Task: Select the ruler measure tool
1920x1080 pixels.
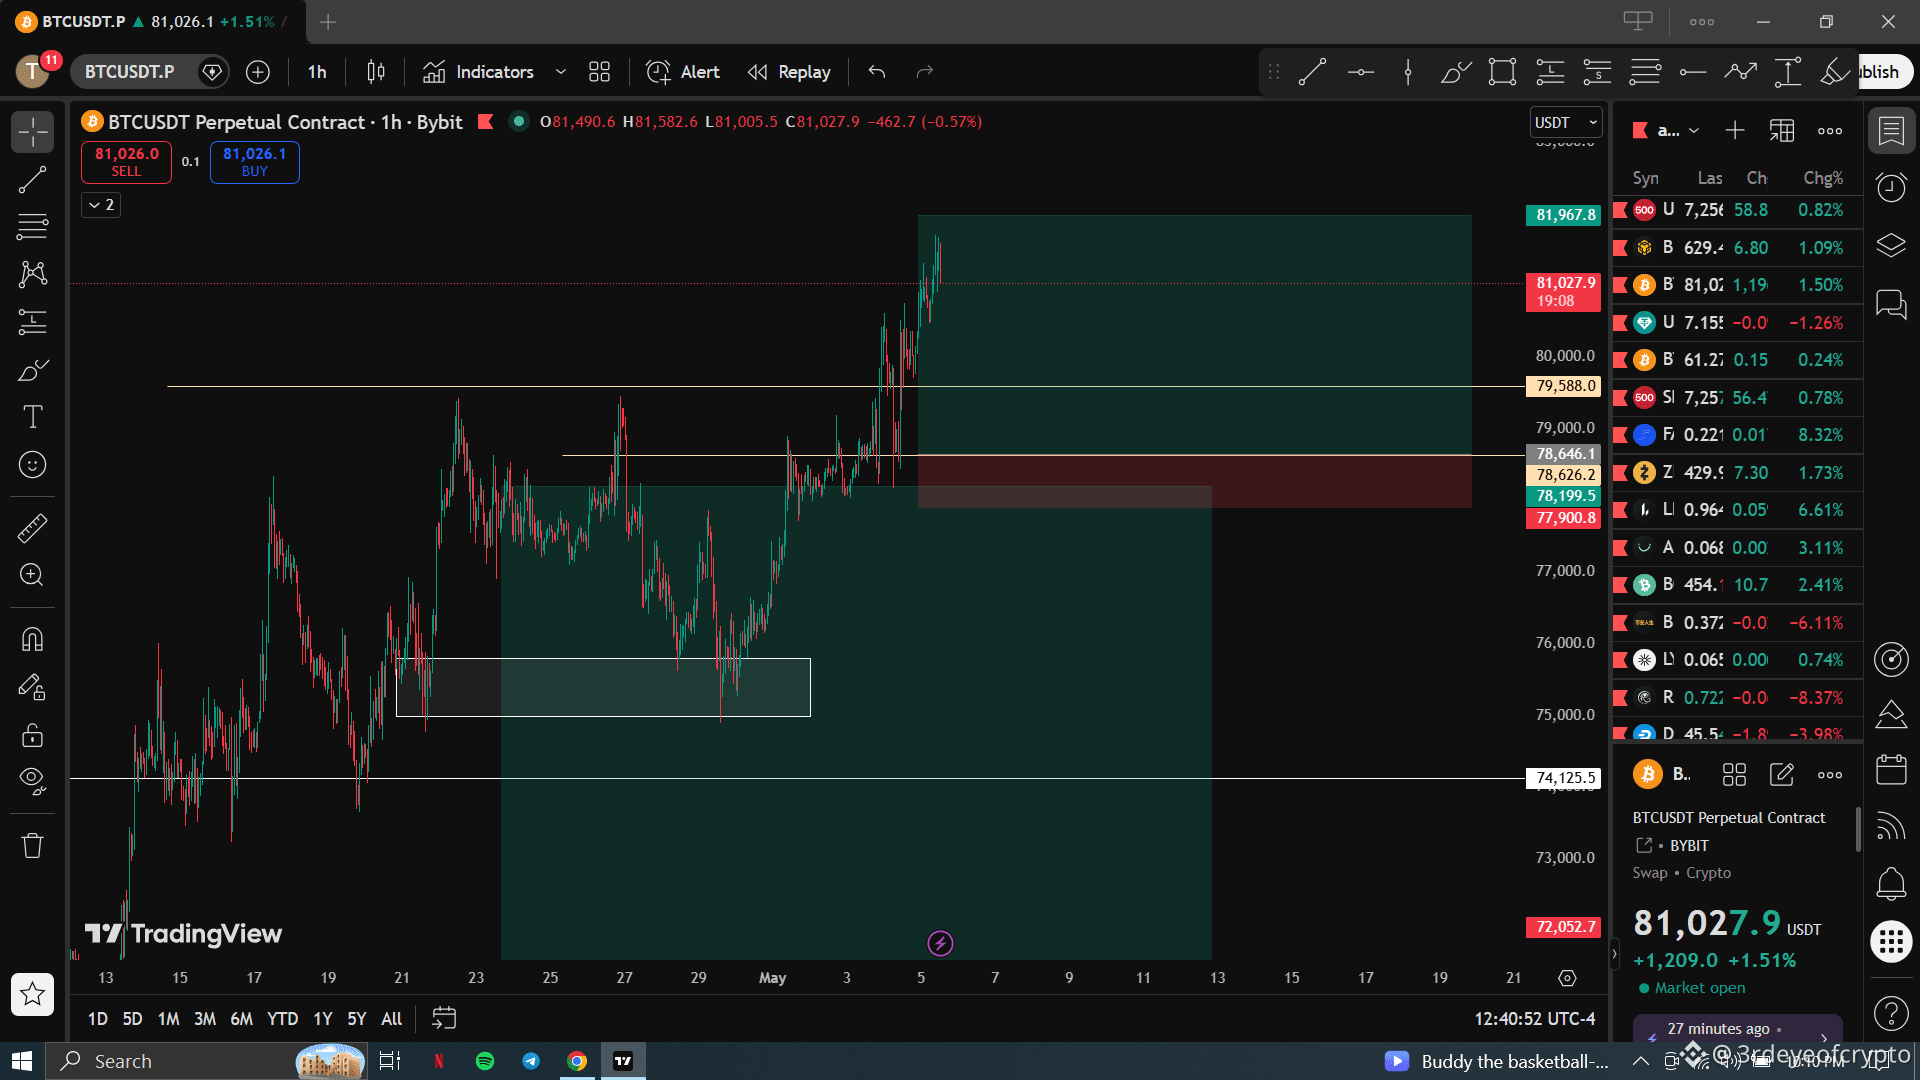Action: (x=32, y=528)
